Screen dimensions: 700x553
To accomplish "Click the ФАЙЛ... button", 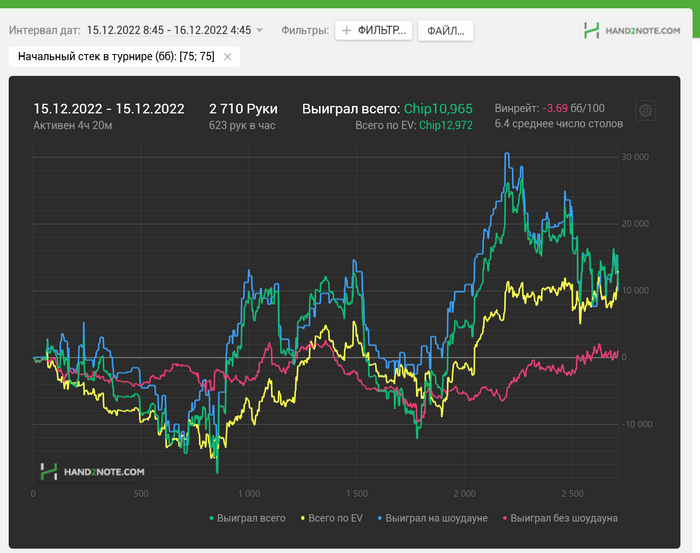I will pyautogui.click(x=446, y=31).
